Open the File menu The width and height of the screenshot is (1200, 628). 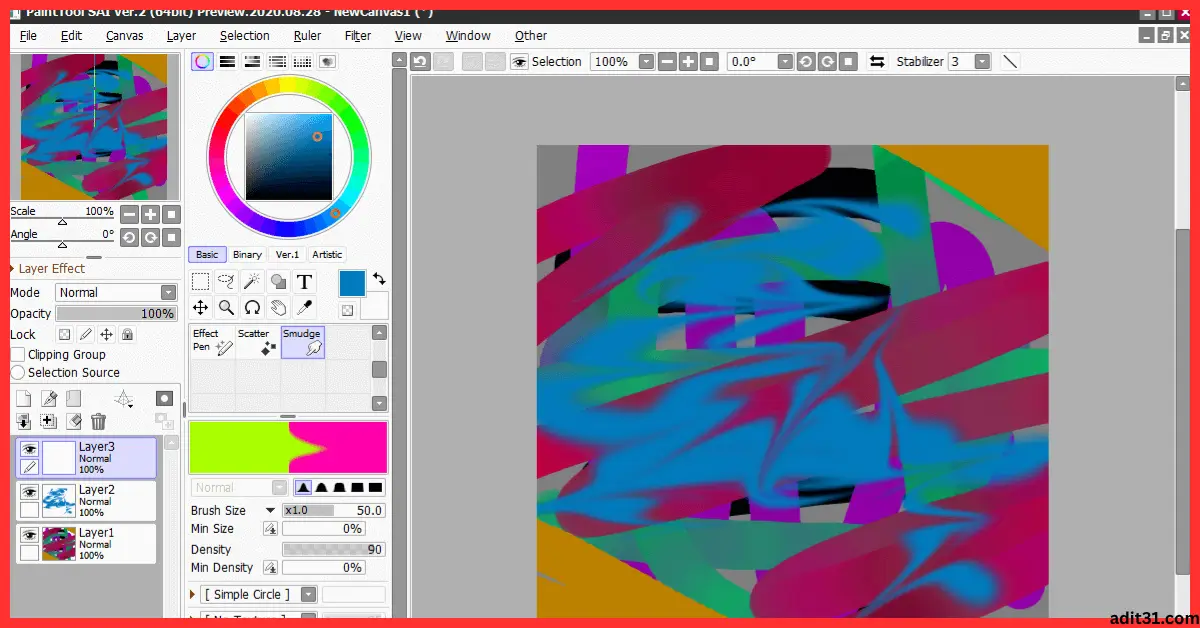[28, 35]
